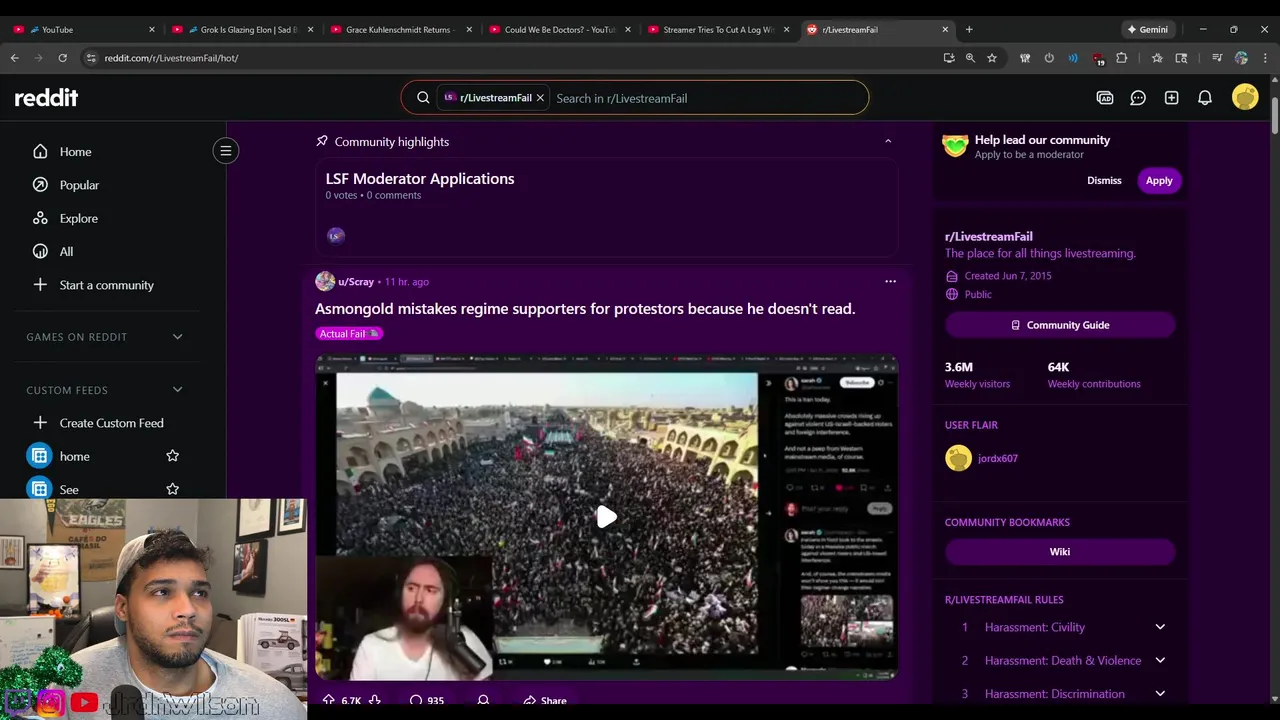
Task: Click the blue sound-wave extension icon
Action: click(1073, 58)
